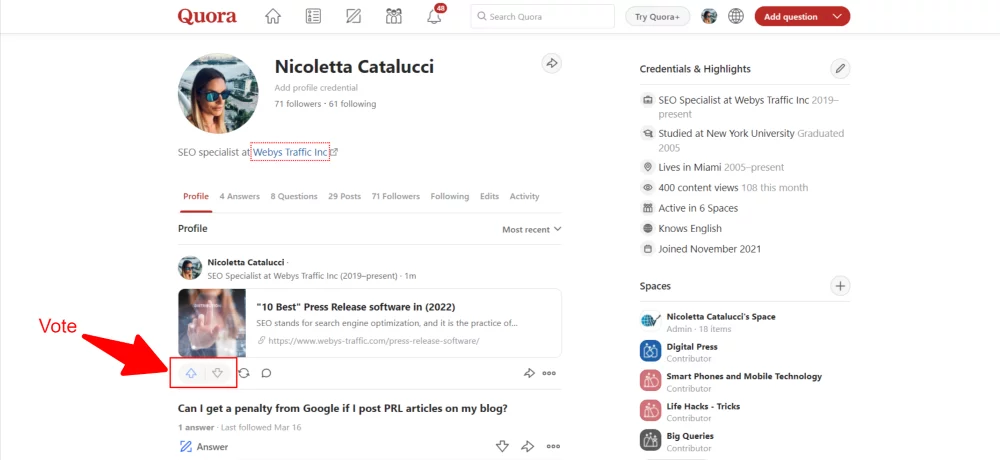Screen dimensions: 1000x460
Task: Open the Following feed icon in the header
Action: [x=313, y=17]
